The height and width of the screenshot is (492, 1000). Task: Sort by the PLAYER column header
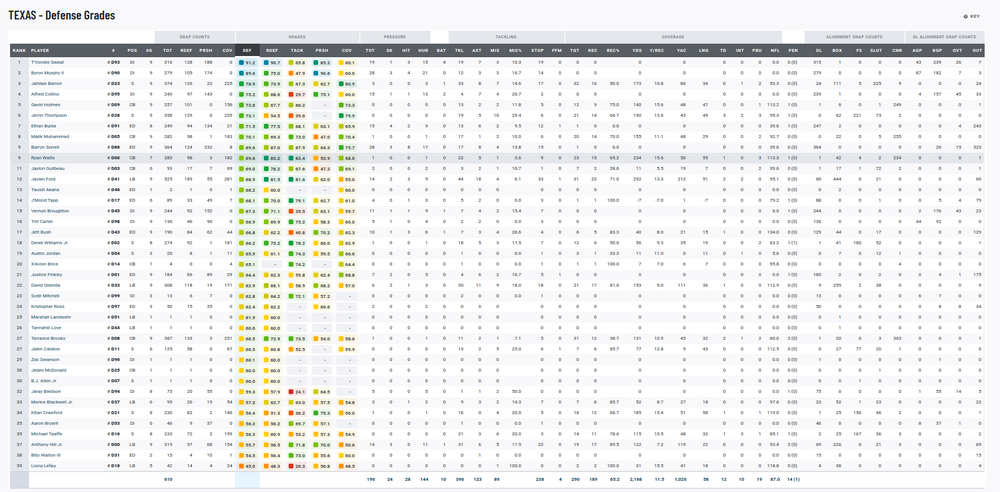coord(40,48)
